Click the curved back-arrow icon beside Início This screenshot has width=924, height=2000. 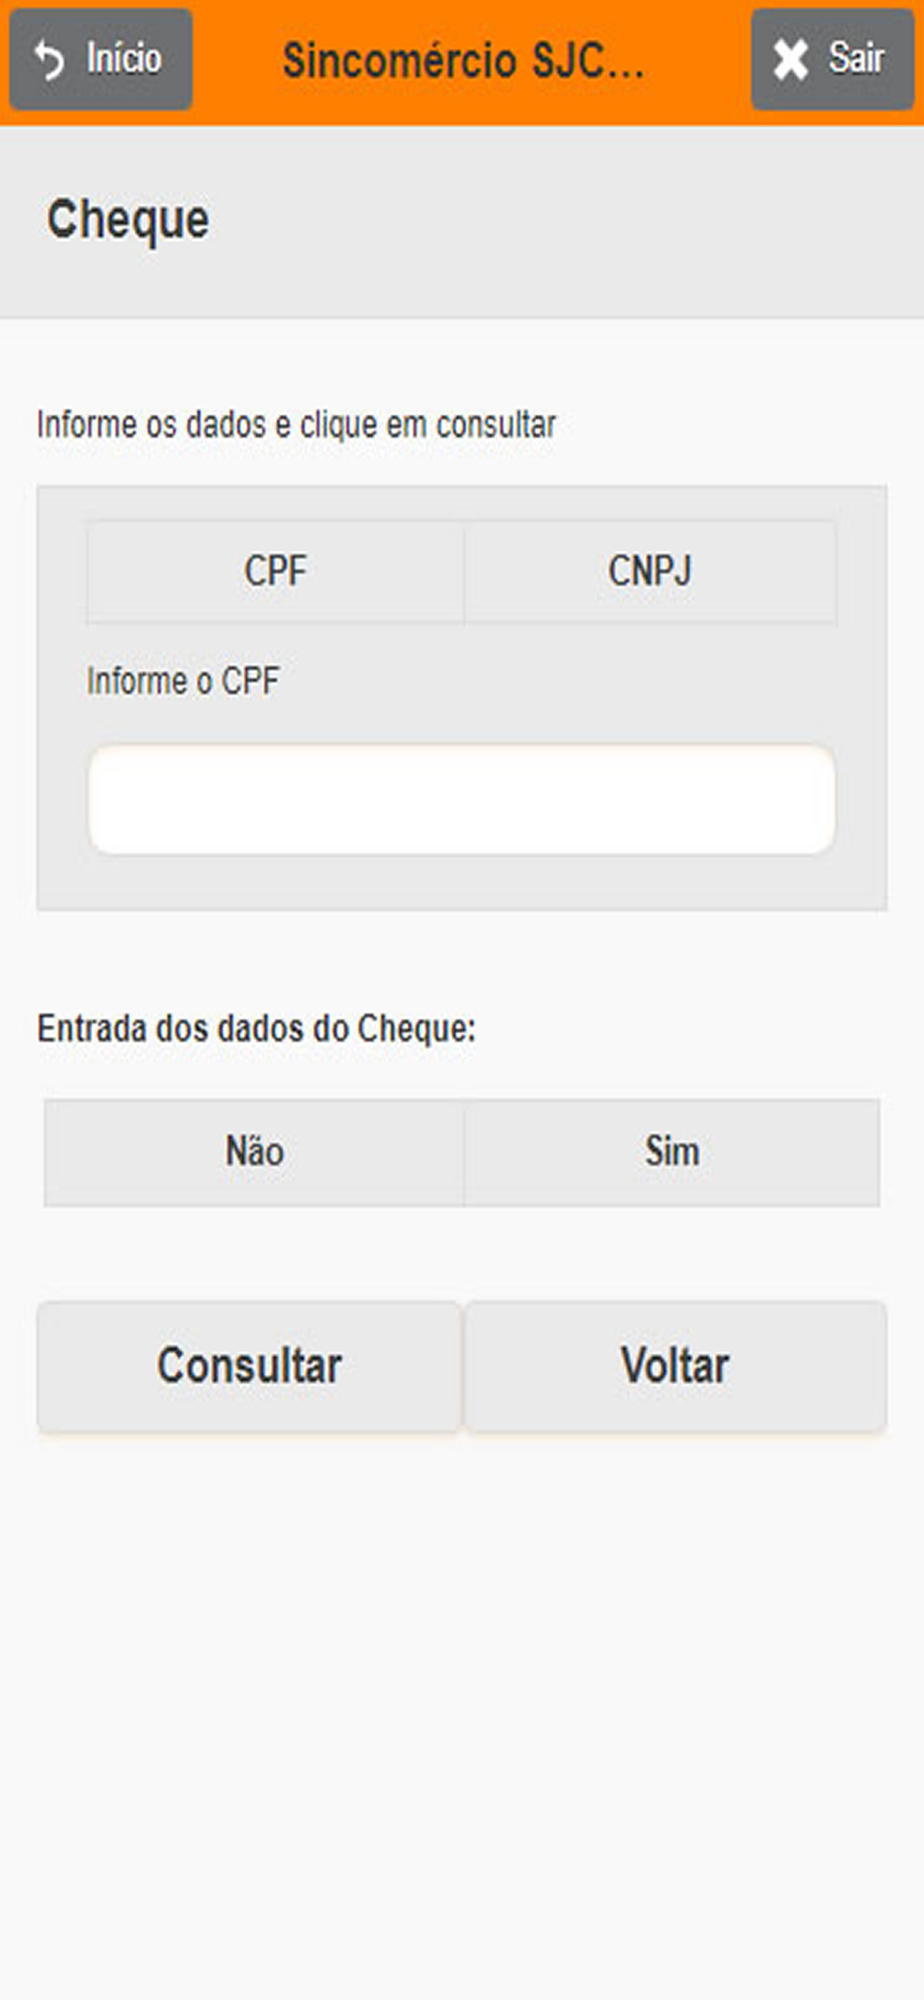48,60
